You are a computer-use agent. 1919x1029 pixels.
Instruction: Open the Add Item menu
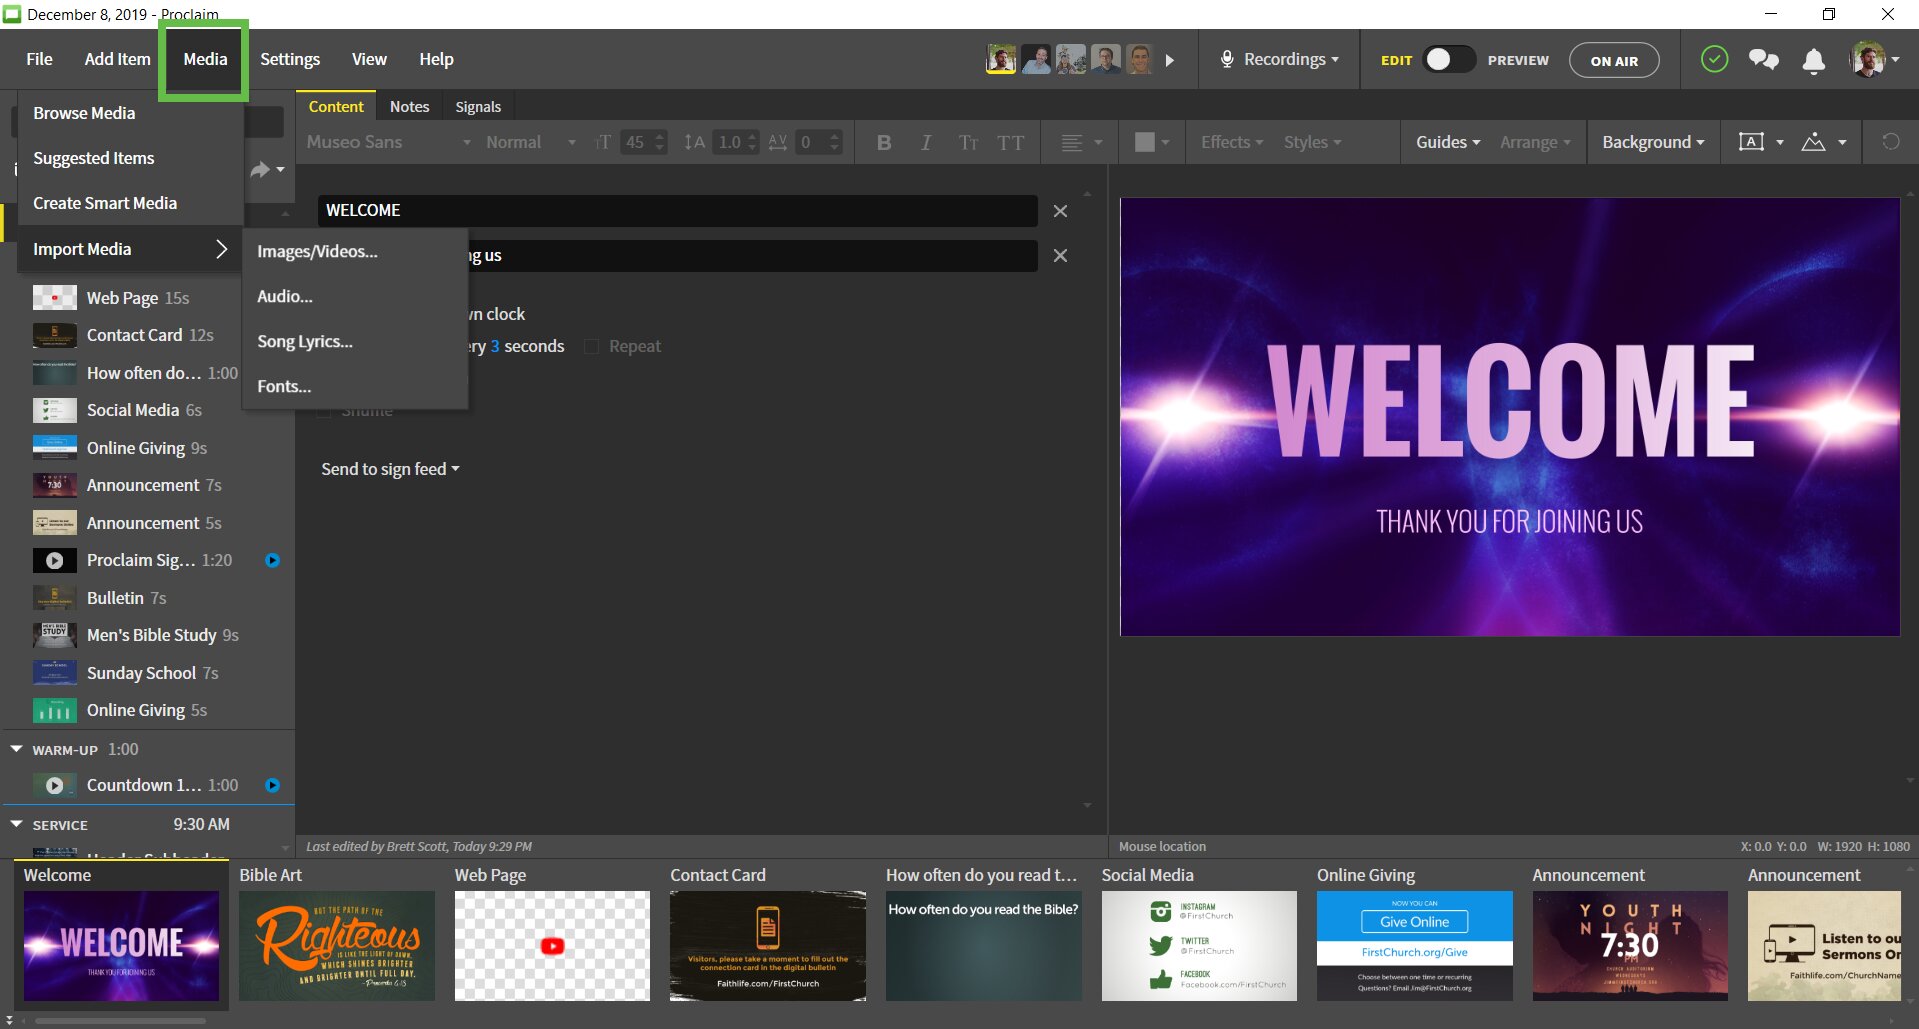coord(117,59)
